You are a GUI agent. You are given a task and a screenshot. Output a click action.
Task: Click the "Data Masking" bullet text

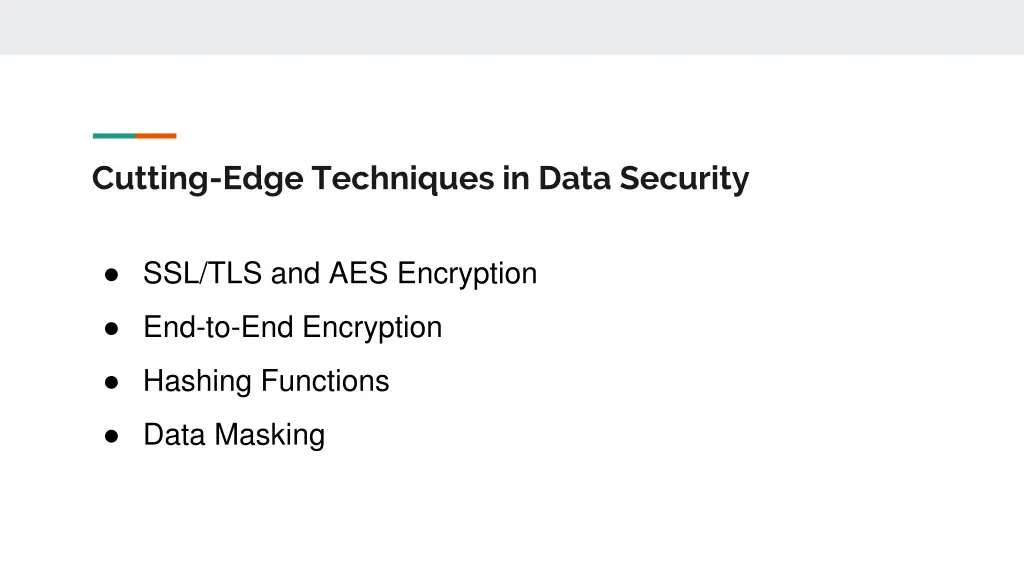tap(234, 435)
